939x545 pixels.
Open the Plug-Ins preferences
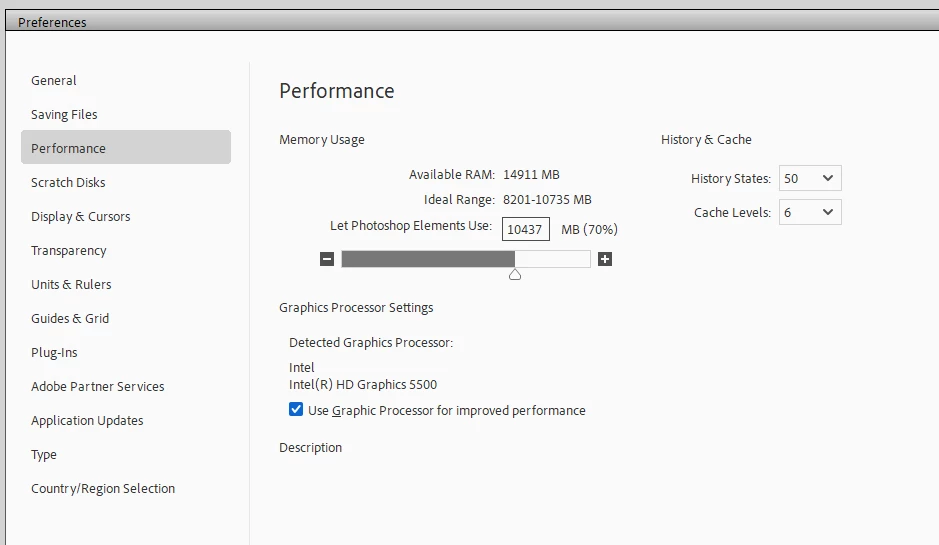(54, 352)
